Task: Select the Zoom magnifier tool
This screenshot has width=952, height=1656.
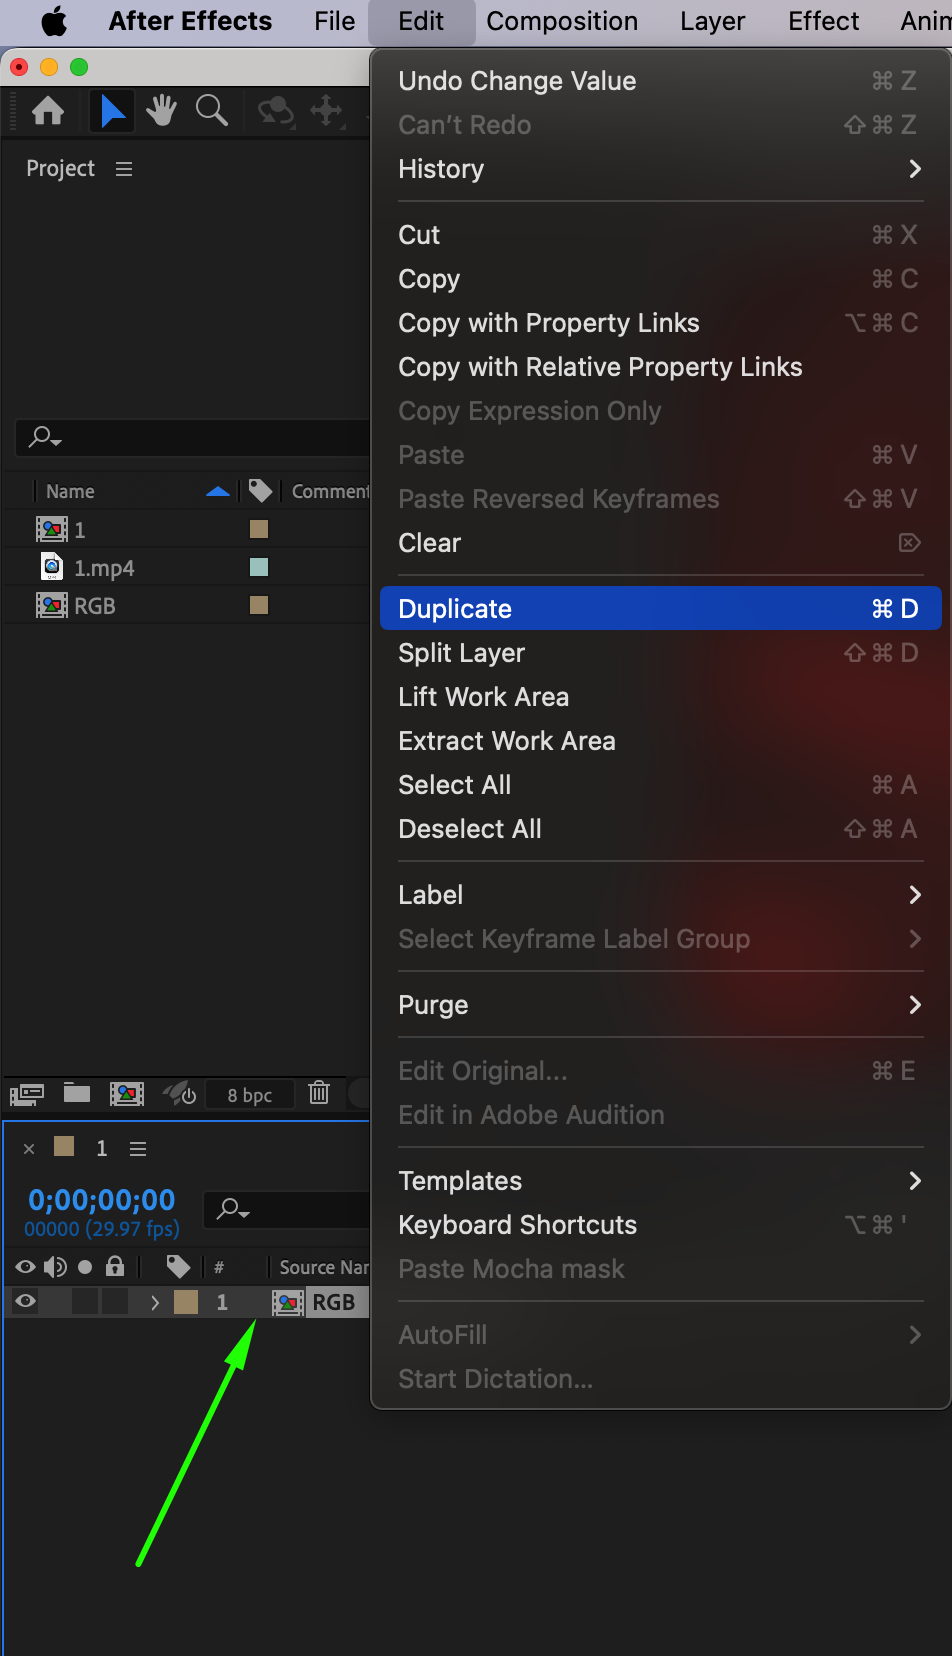Action: tap(211, 111)
